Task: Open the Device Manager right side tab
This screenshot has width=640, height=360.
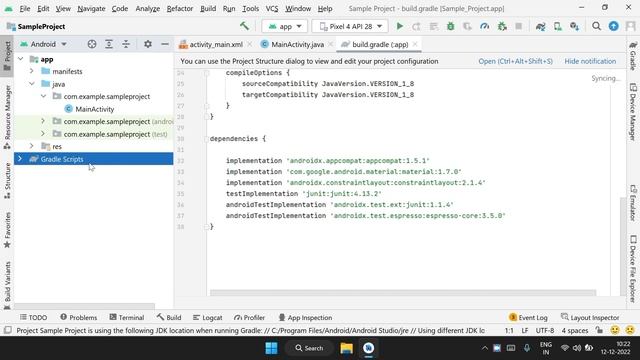Action: click(x=633, y=112)
